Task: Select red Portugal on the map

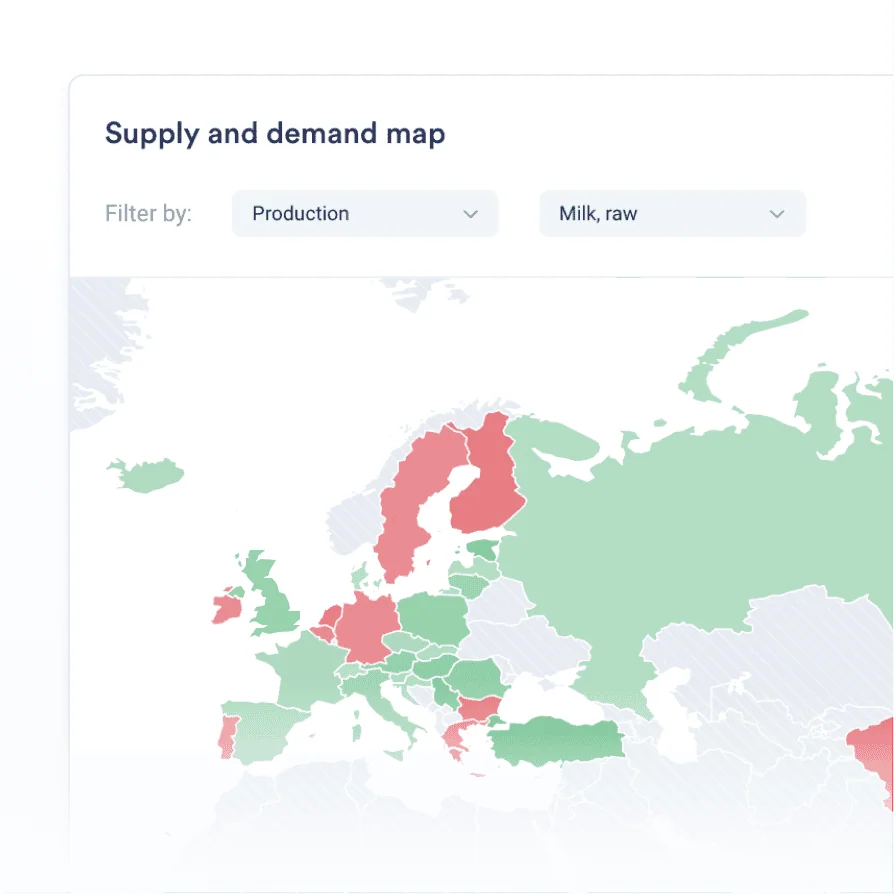Action: 228,738
